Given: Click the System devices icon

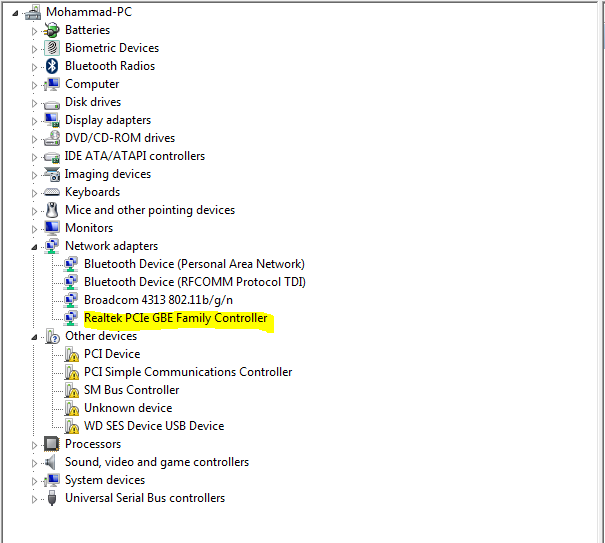Looking at the screenshot, I should coord(52,480).
